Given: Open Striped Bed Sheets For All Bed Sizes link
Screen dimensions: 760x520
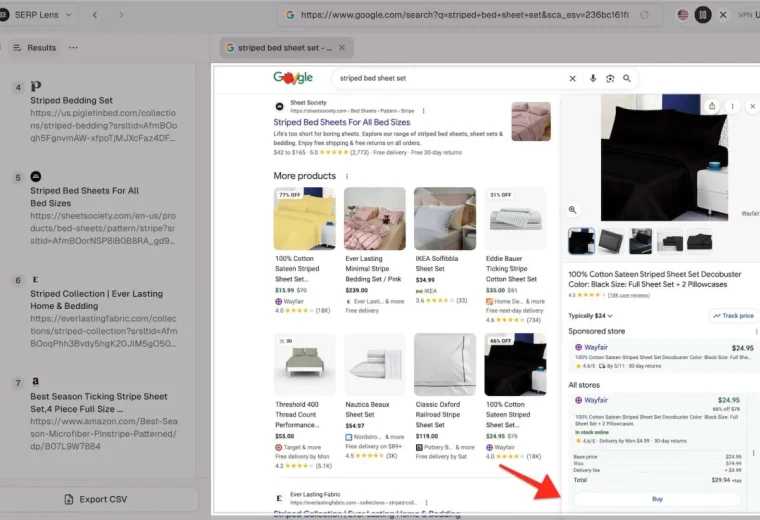Looking at the screenshot, I should pyautogui.click(x=342, y=122).
